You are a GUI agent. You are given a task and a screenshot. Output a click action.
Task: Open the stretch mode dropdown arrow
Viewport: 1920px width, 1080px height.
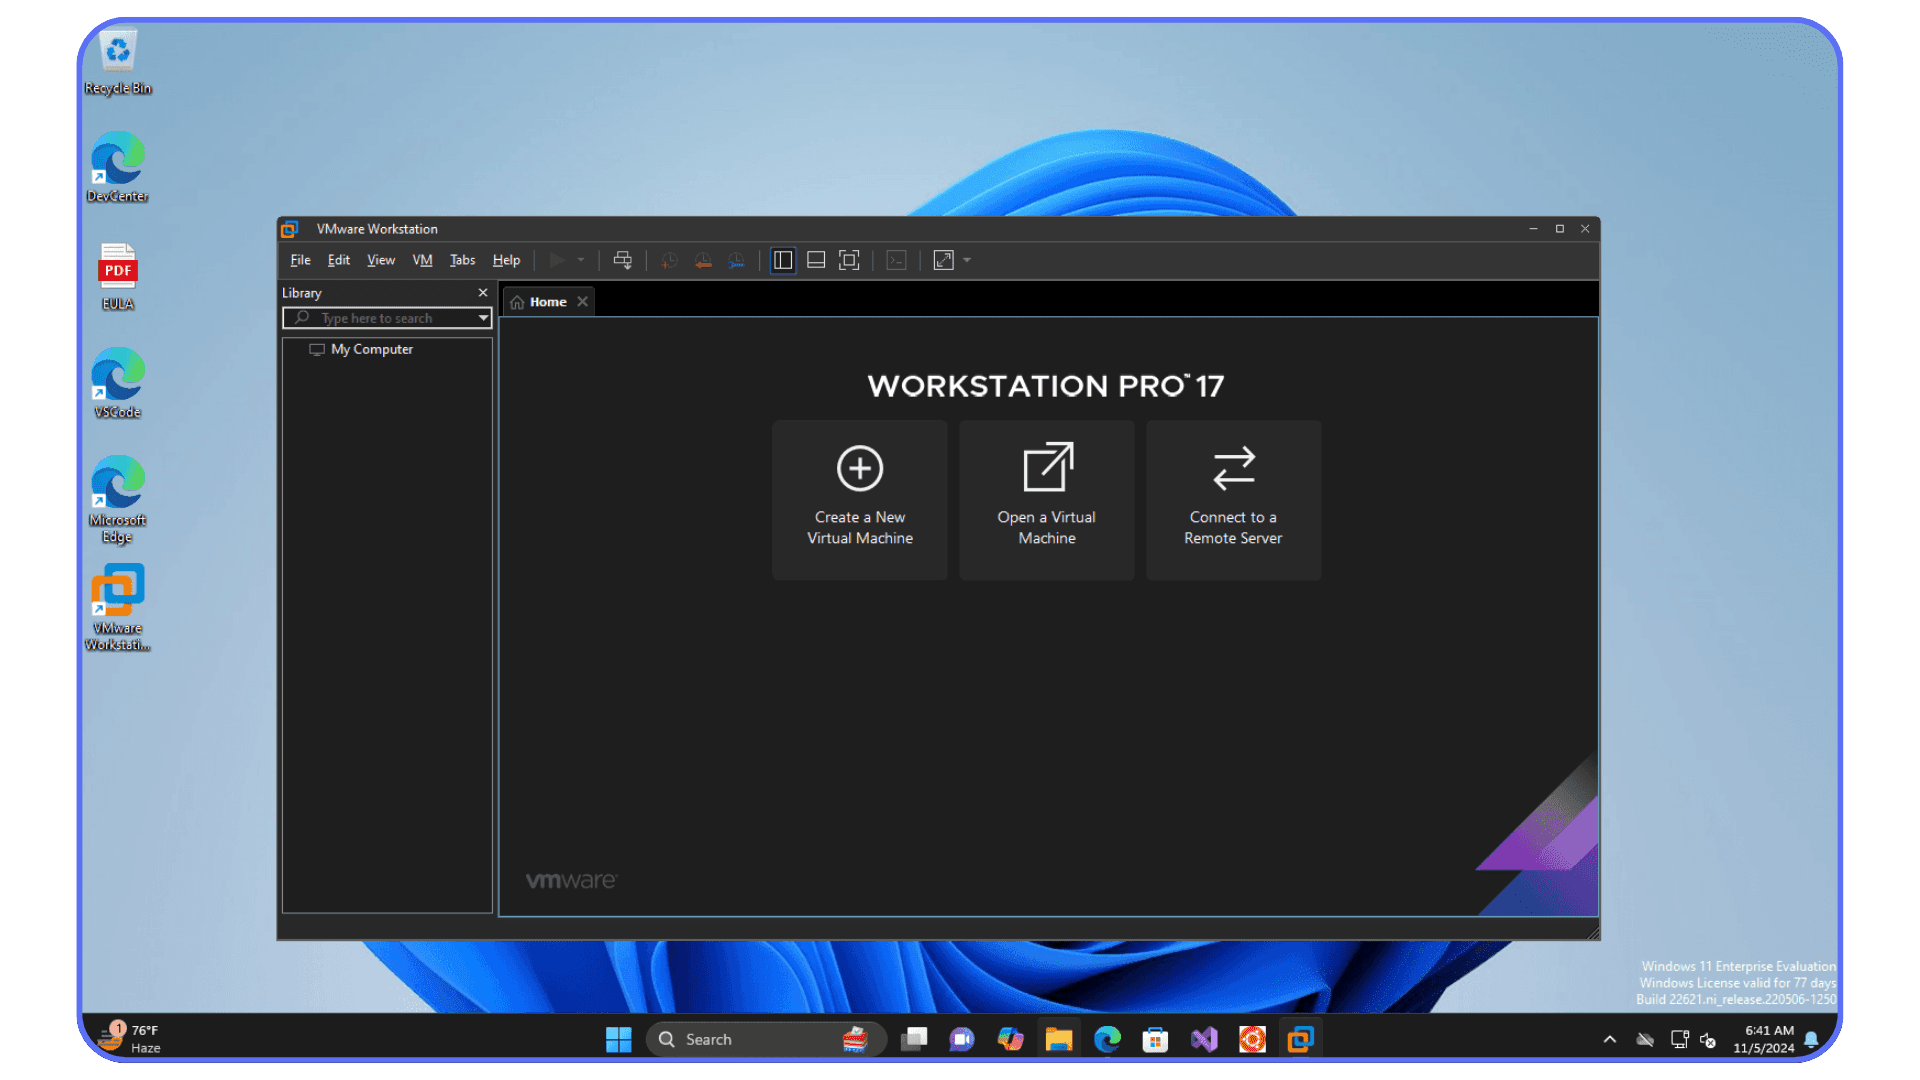click(x=965, y=260)
